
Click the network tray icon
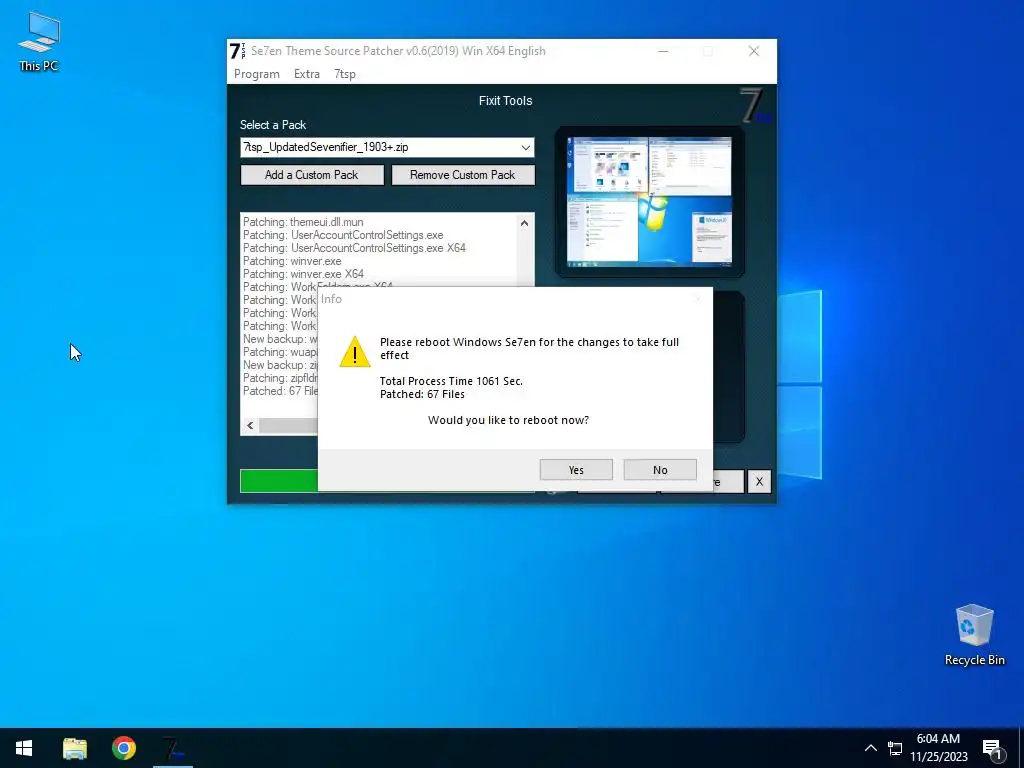coord(895,748)
